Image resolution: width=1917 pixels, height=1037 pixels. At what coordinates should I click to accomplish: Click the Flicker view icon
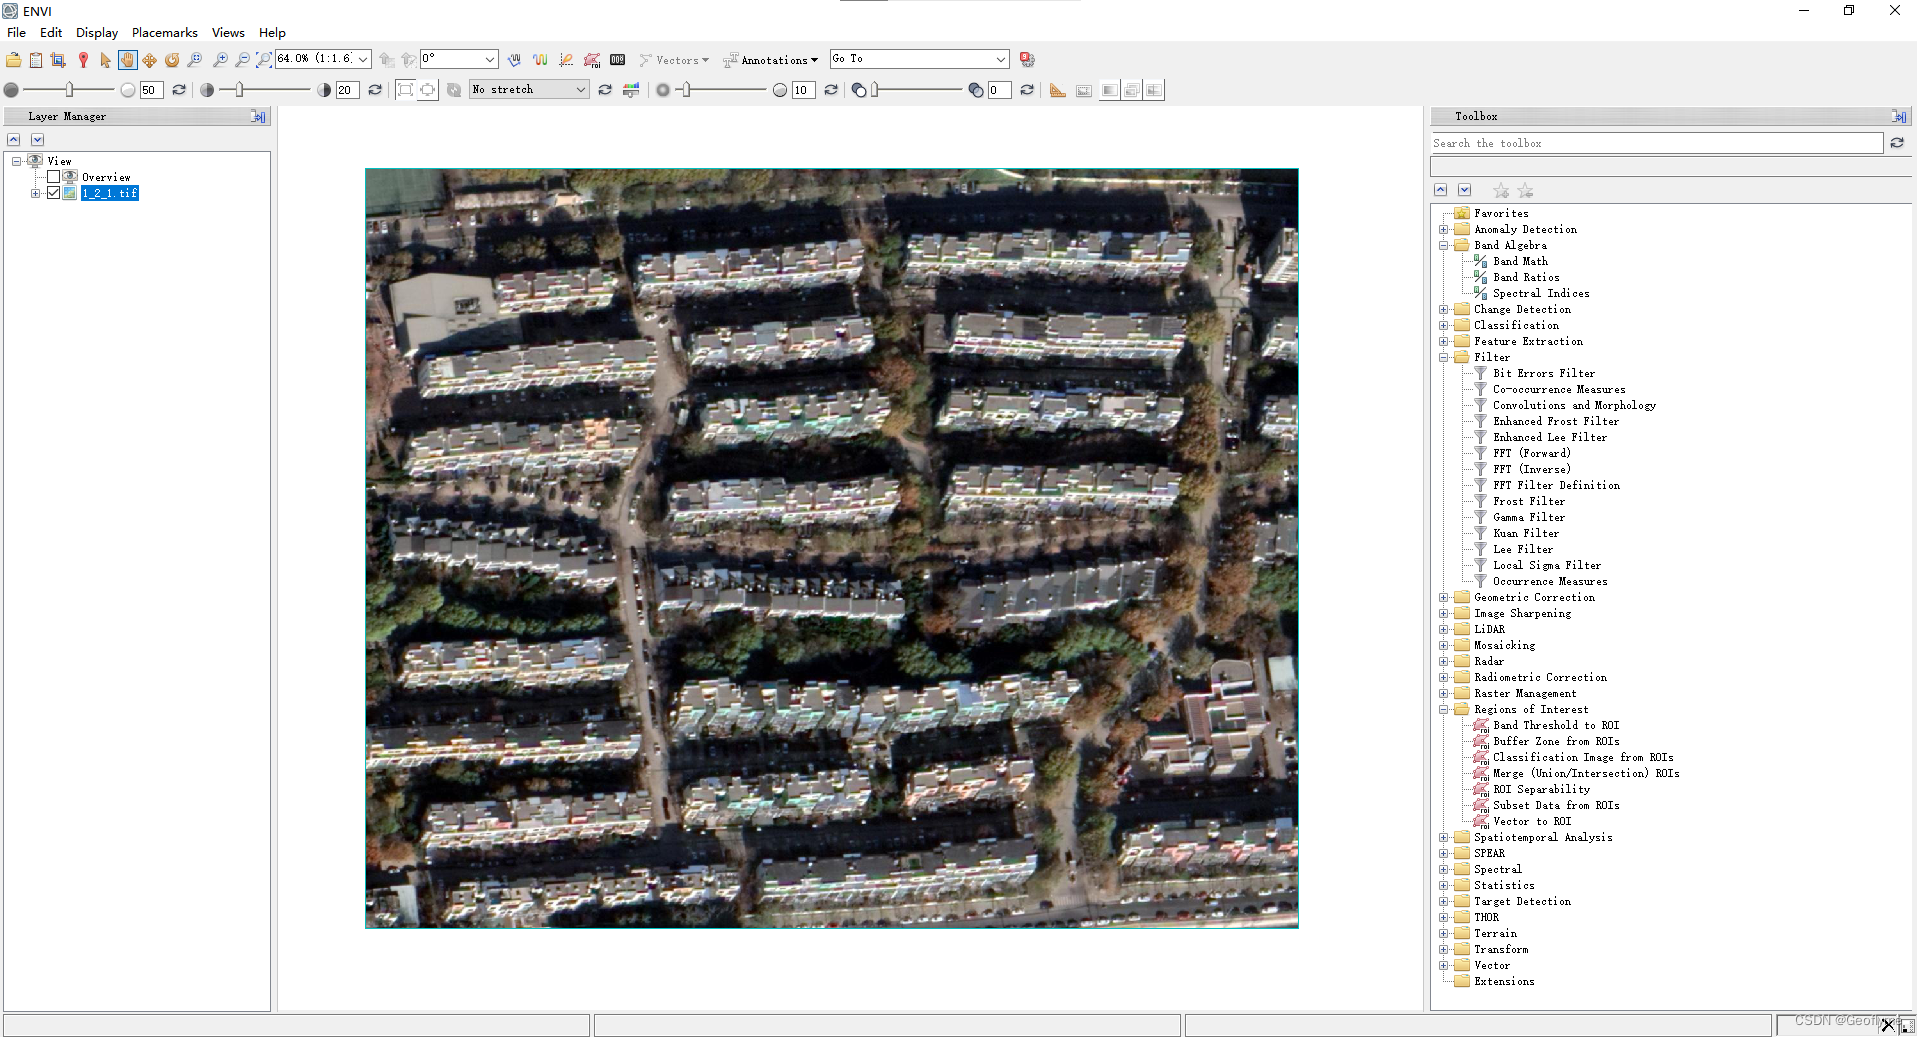pos(1132,90)
